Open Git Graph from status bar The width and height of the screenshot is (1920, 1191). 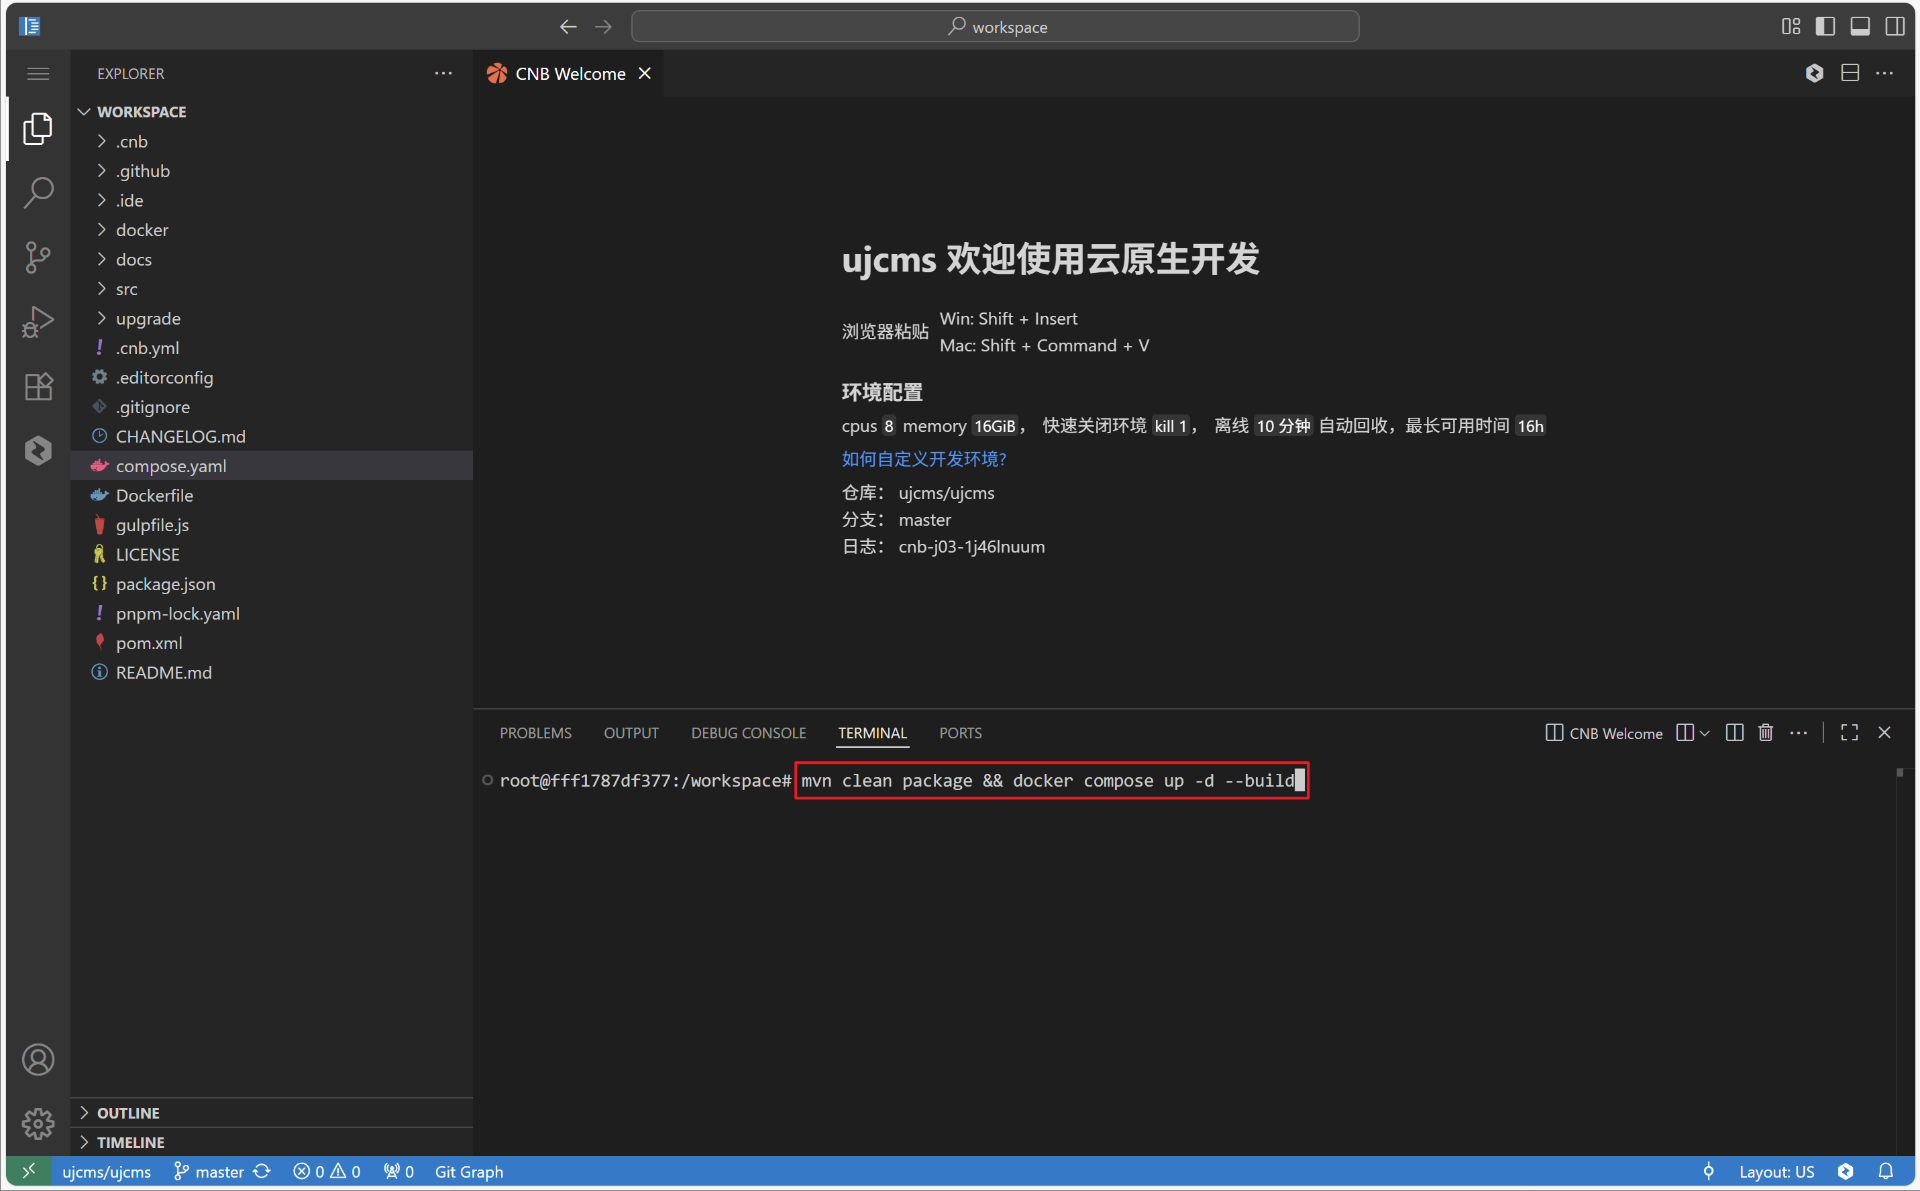tap(469, 1172)
